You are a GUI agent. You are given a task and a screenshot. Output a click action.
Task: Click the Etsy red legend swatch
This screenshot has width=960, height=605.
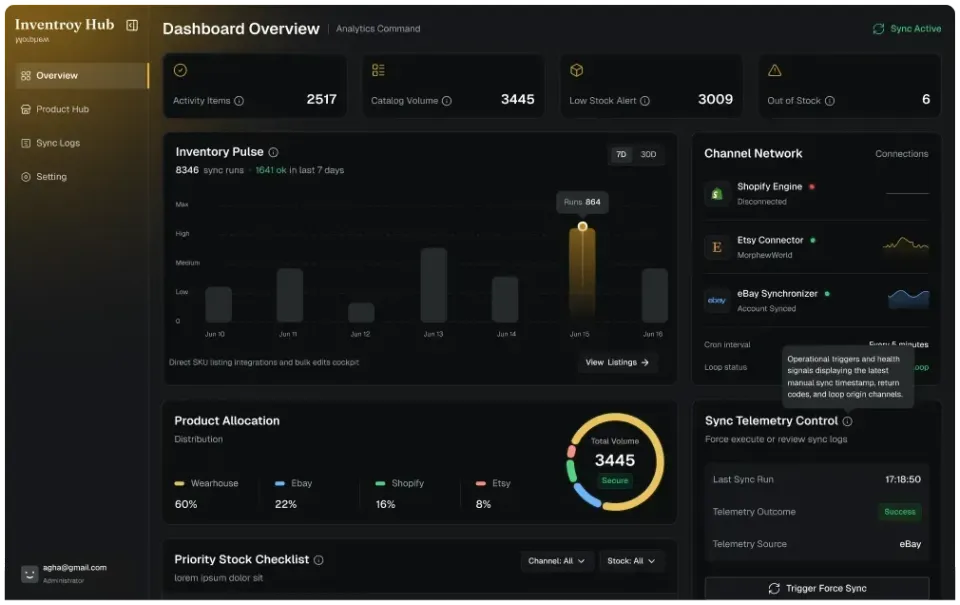[481, 484]
